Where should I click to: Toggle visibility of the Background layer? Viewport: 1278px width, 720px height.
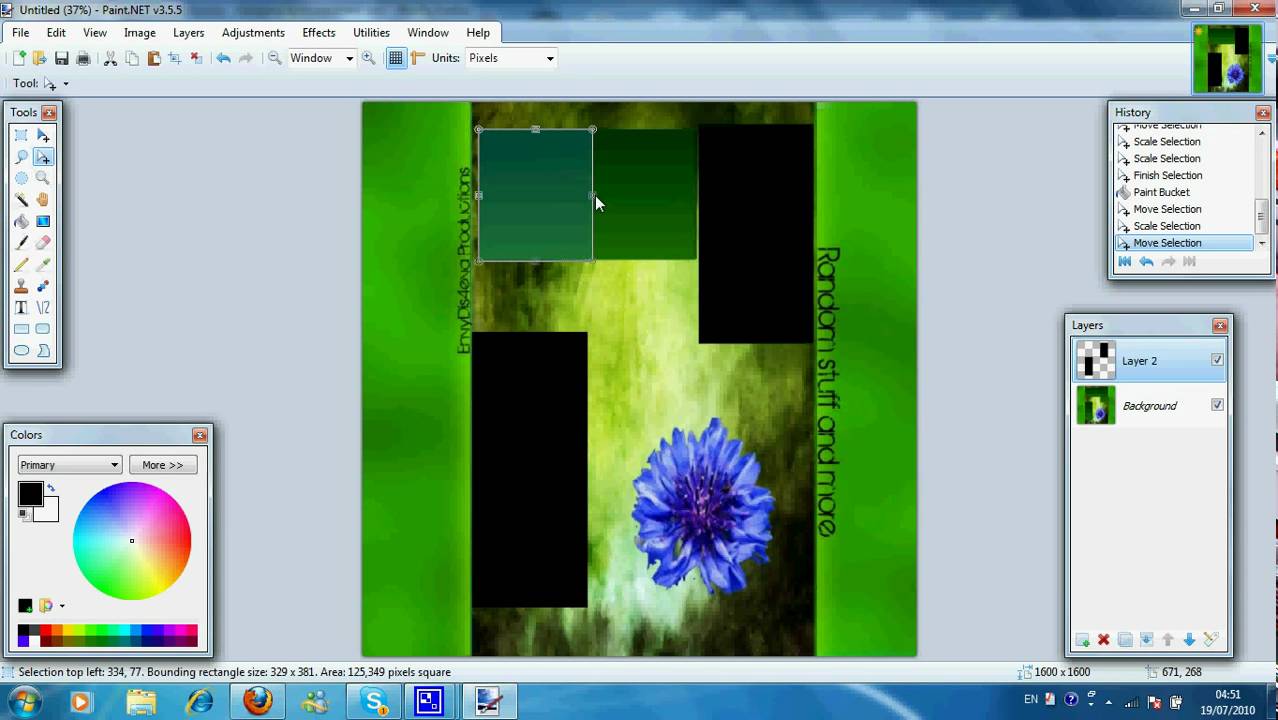1217,405
